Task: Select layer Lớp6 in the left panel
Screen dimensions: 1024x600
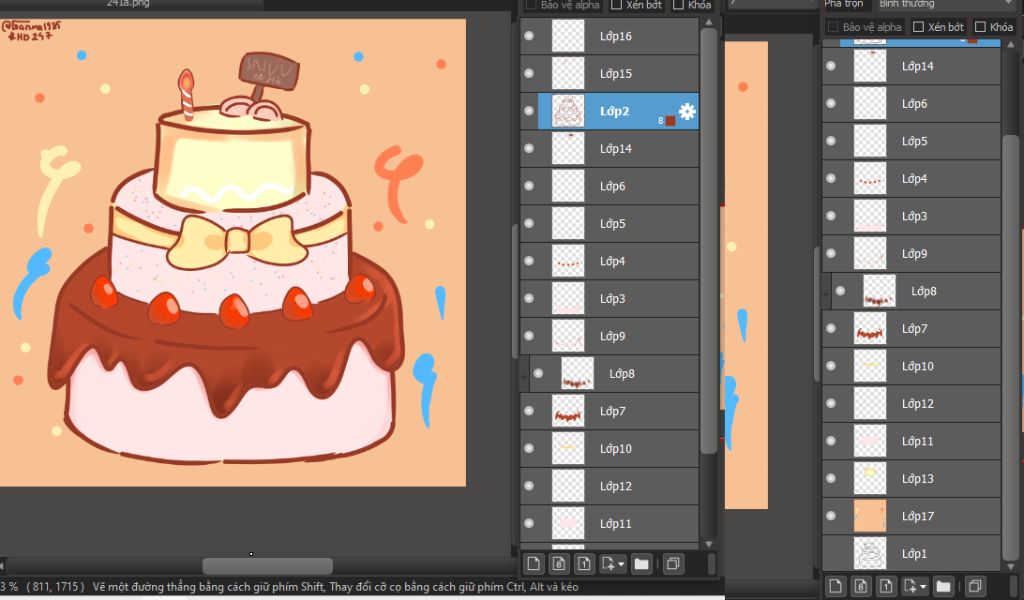Action: tap(609, 186)
